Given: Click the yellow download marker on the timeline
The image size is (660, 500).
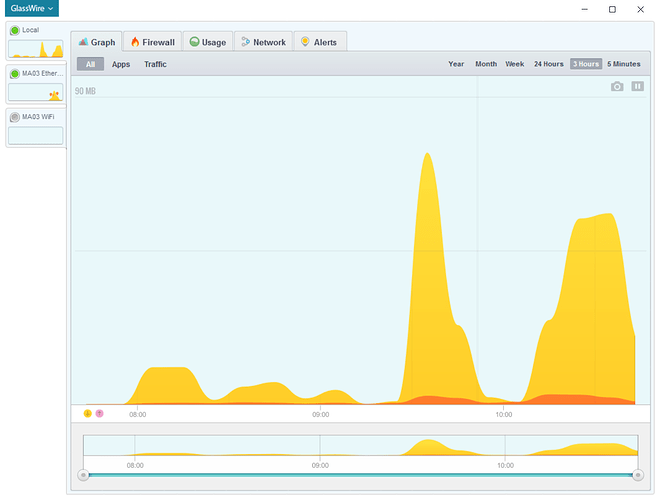Looking at the screenshot, I should 88,413.
